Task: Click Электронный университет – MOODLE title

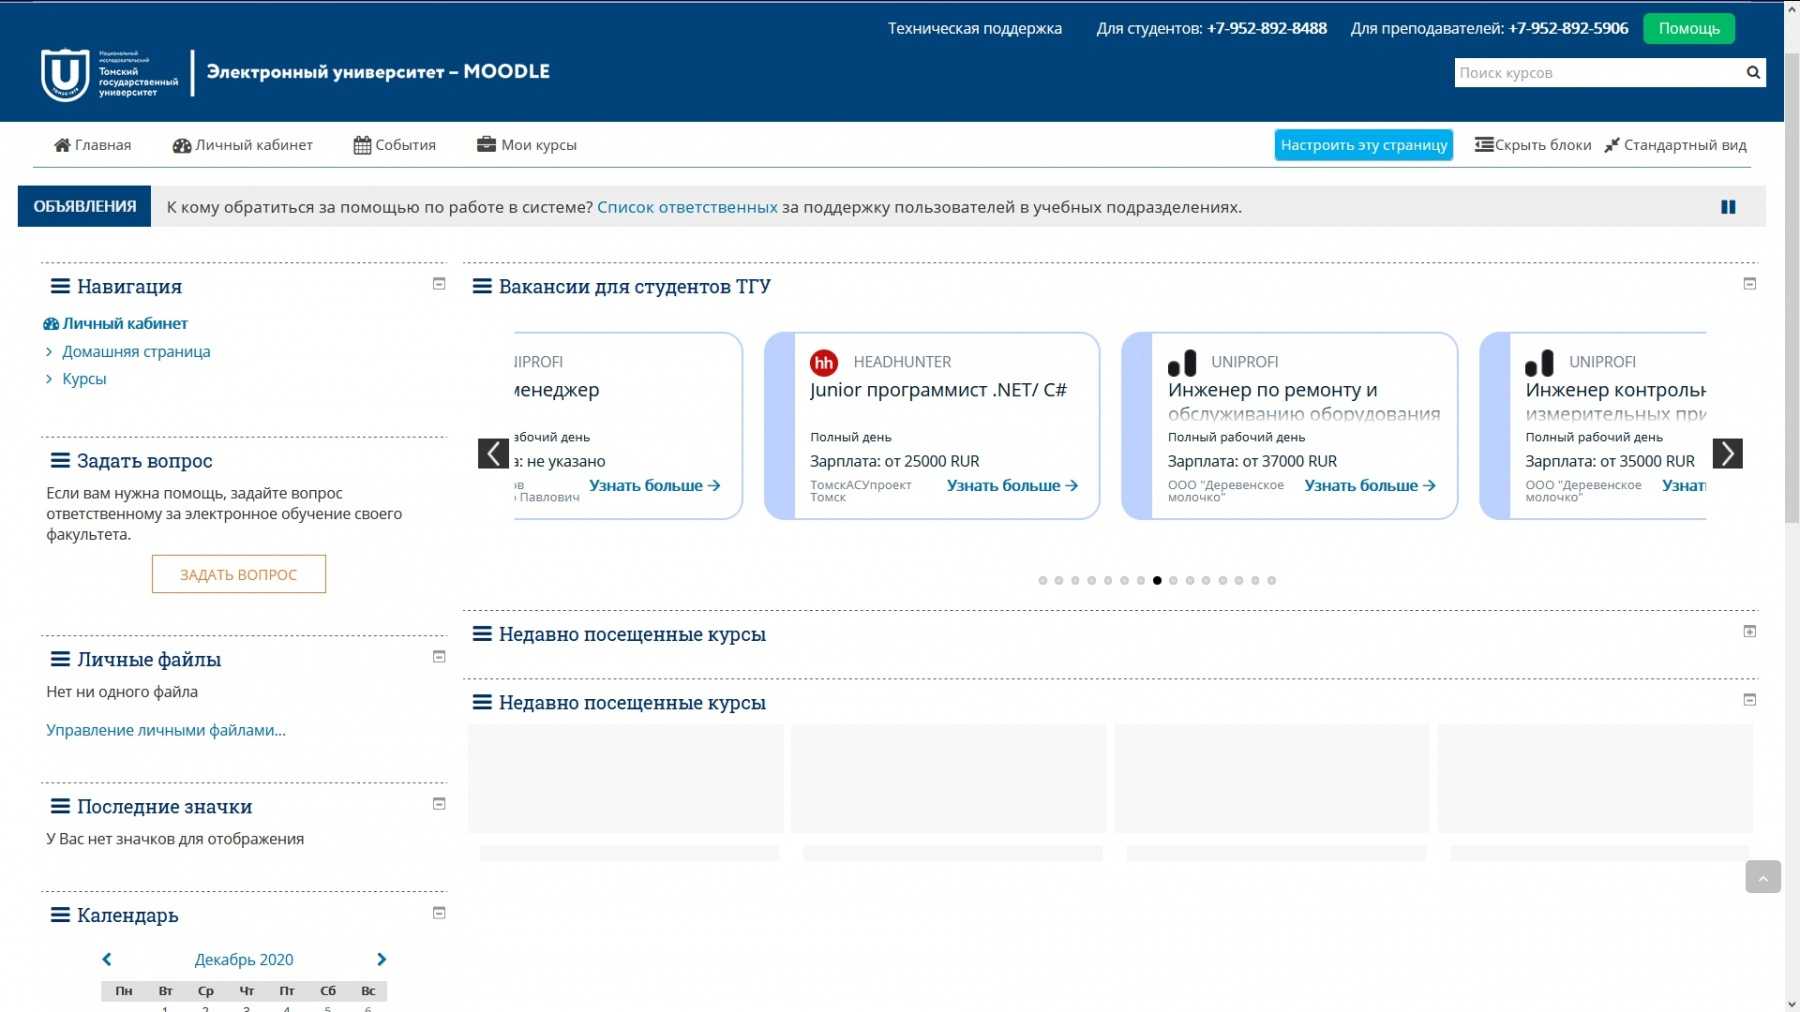Action: (x=378, y=71)
